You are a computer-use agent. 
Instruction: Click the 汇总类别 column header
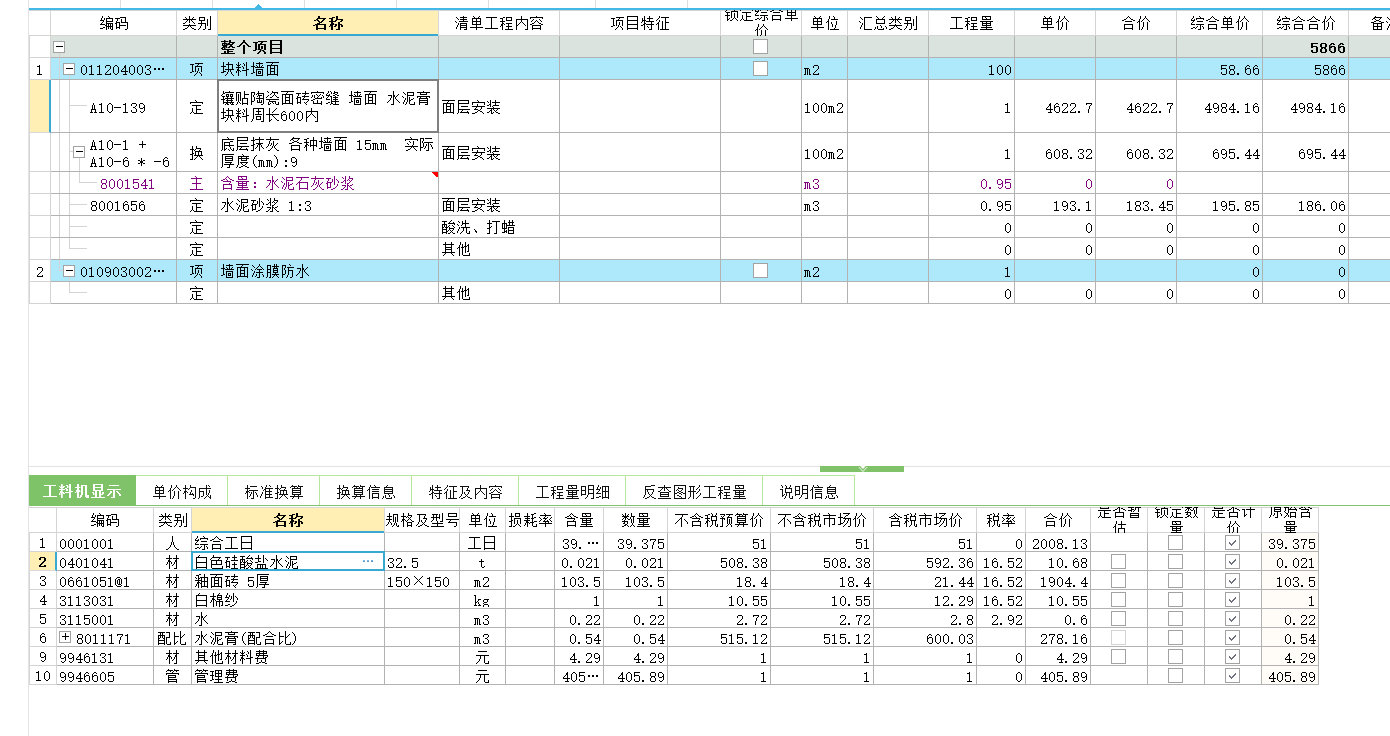point(888,23)
